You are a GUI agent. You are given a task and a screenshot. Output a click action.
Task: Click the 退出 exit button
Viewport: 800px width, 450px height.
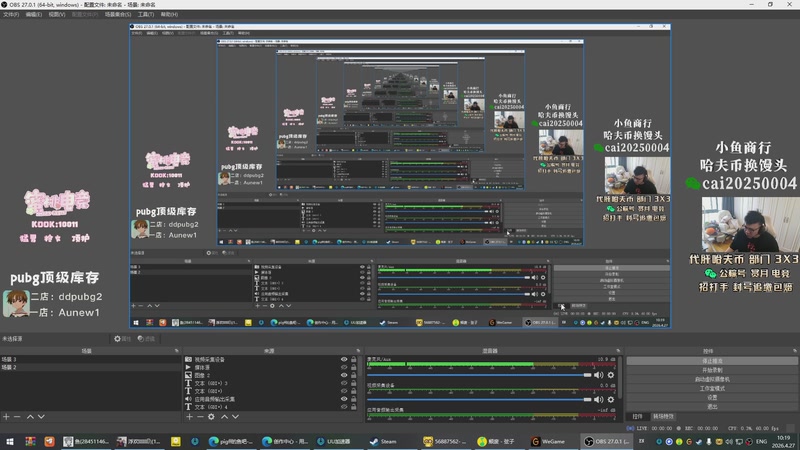coord(712,407)
